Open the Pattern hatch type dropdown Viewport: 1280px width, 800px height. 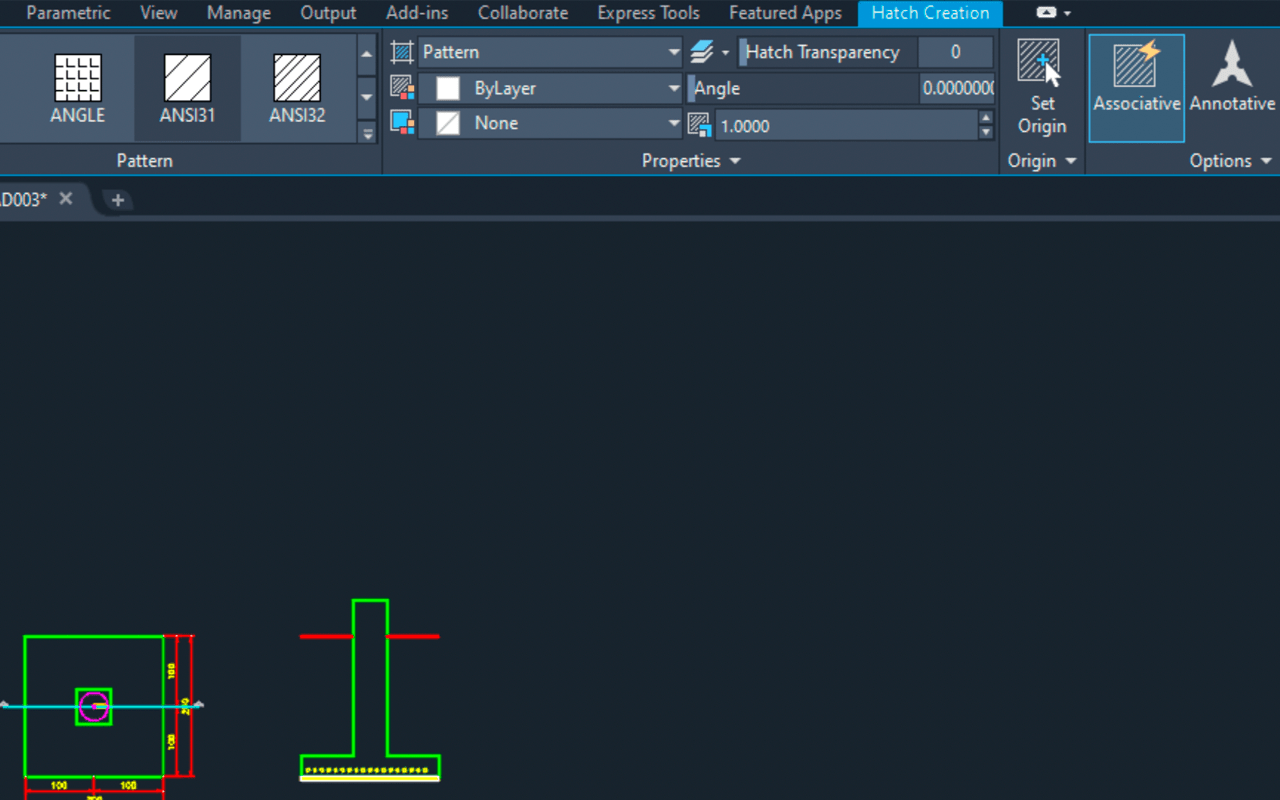pyautogui.click(x=550, y=52)
